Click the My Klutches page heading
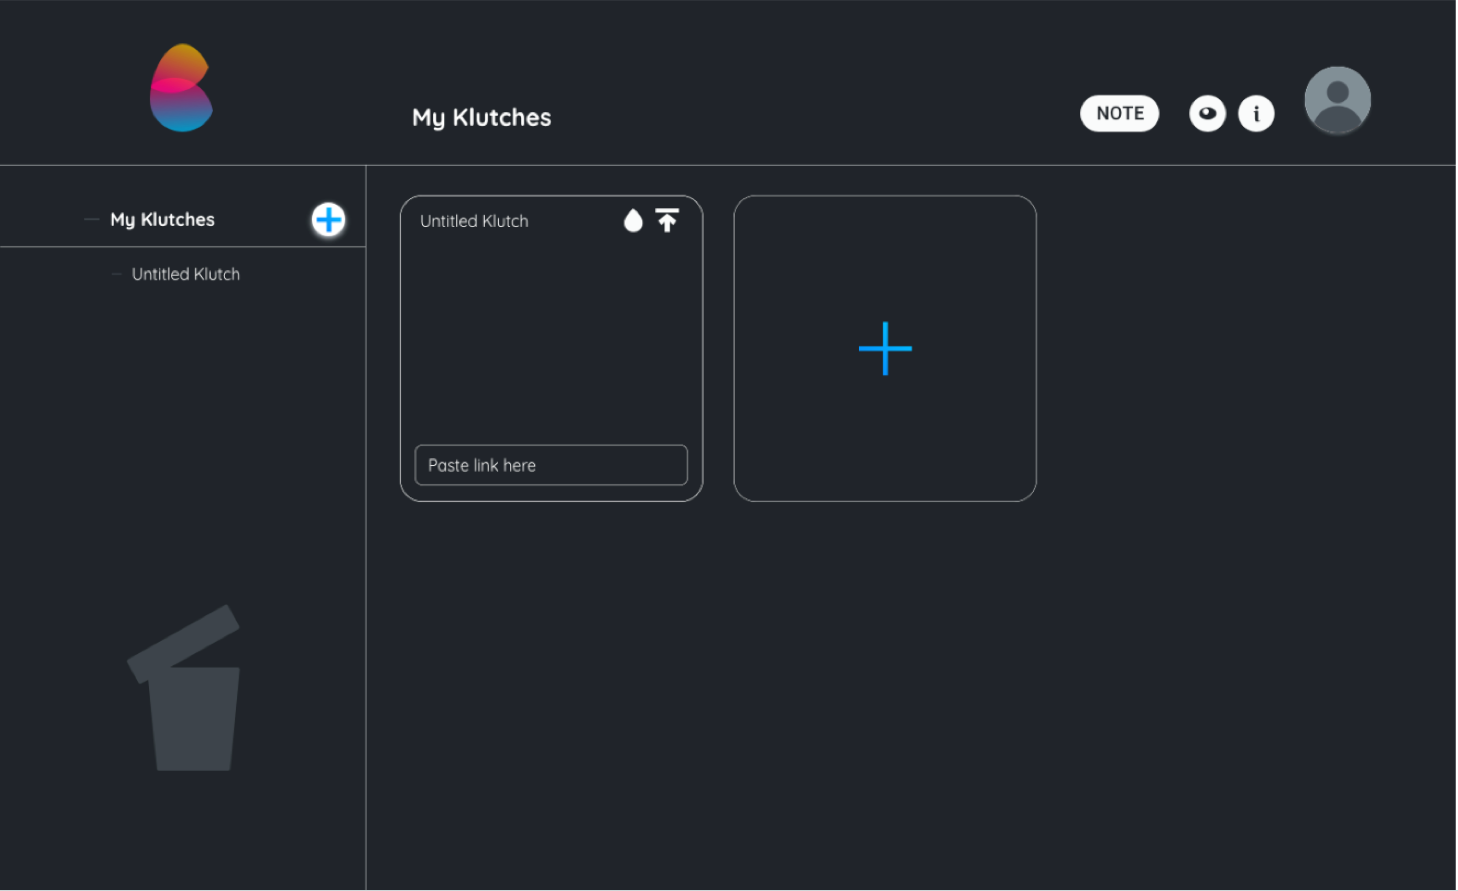The width and height of the screenshot is (1458, 891). 482,117
